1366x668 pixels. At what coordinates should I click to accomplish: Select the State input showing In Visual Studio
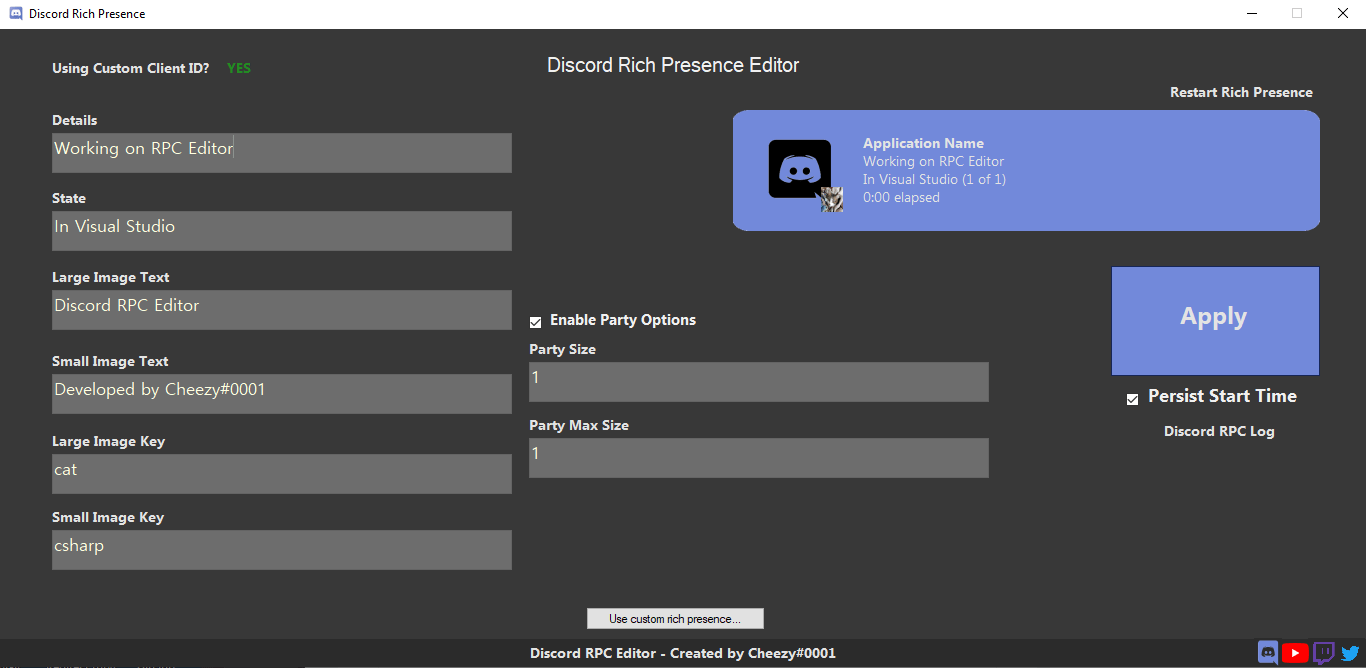(x=281, y=230)
